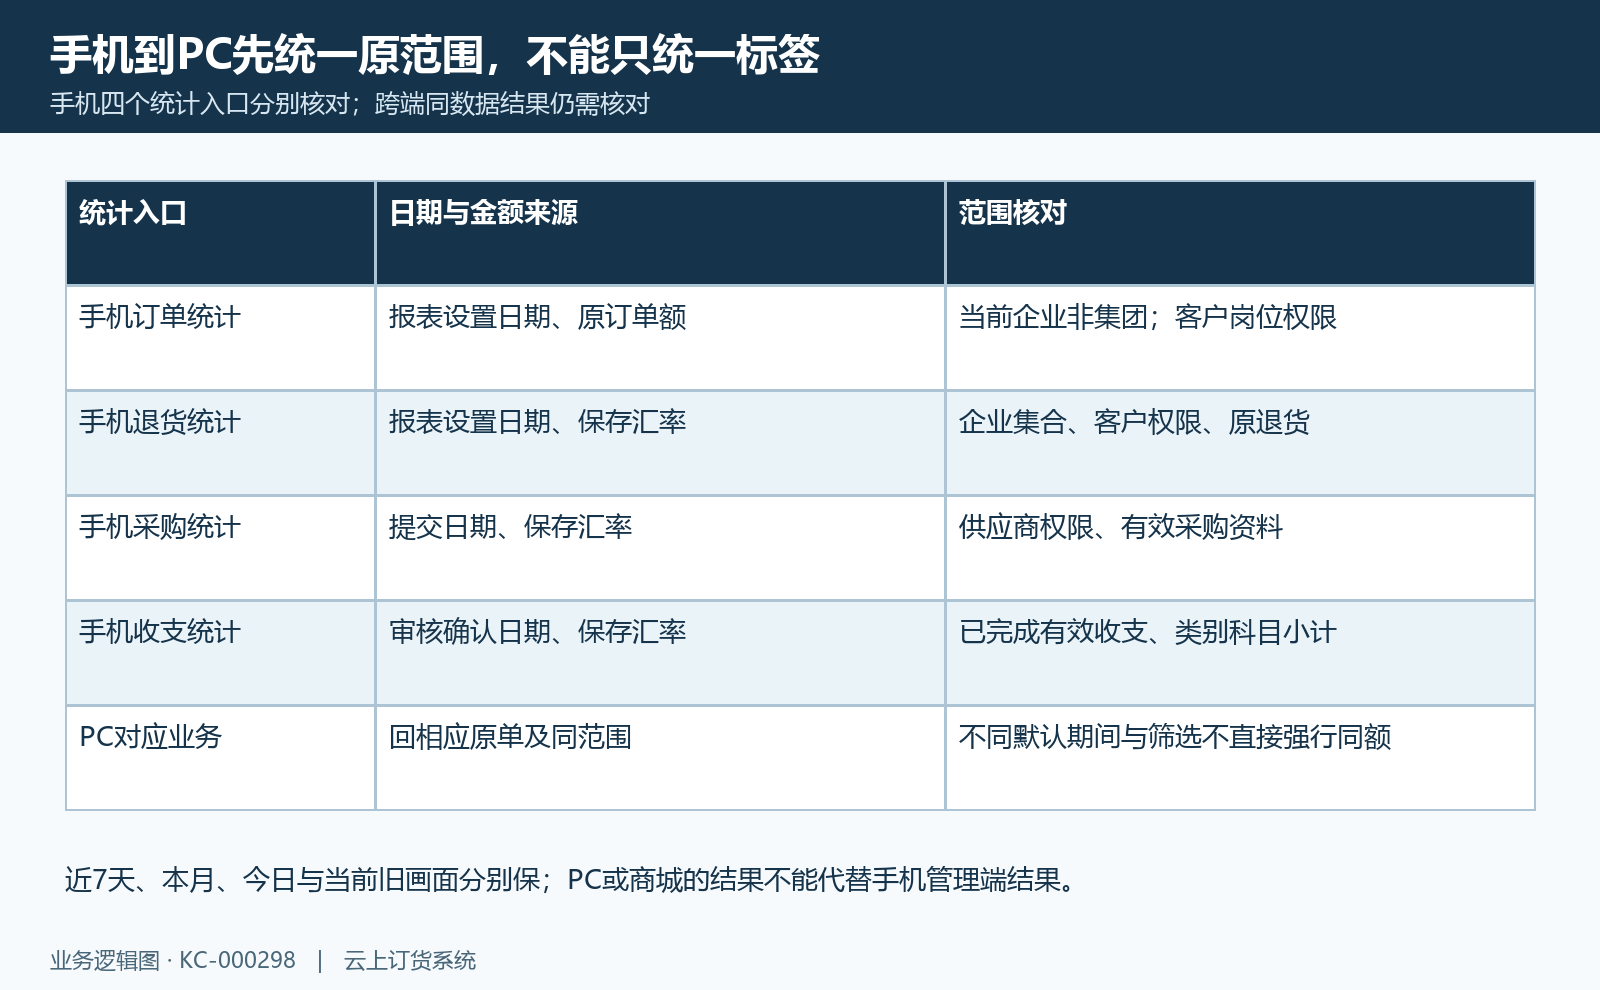Click the cell 审核确认日期、保存汇率
The image size is (1600, 990).
tap(660, 653)
